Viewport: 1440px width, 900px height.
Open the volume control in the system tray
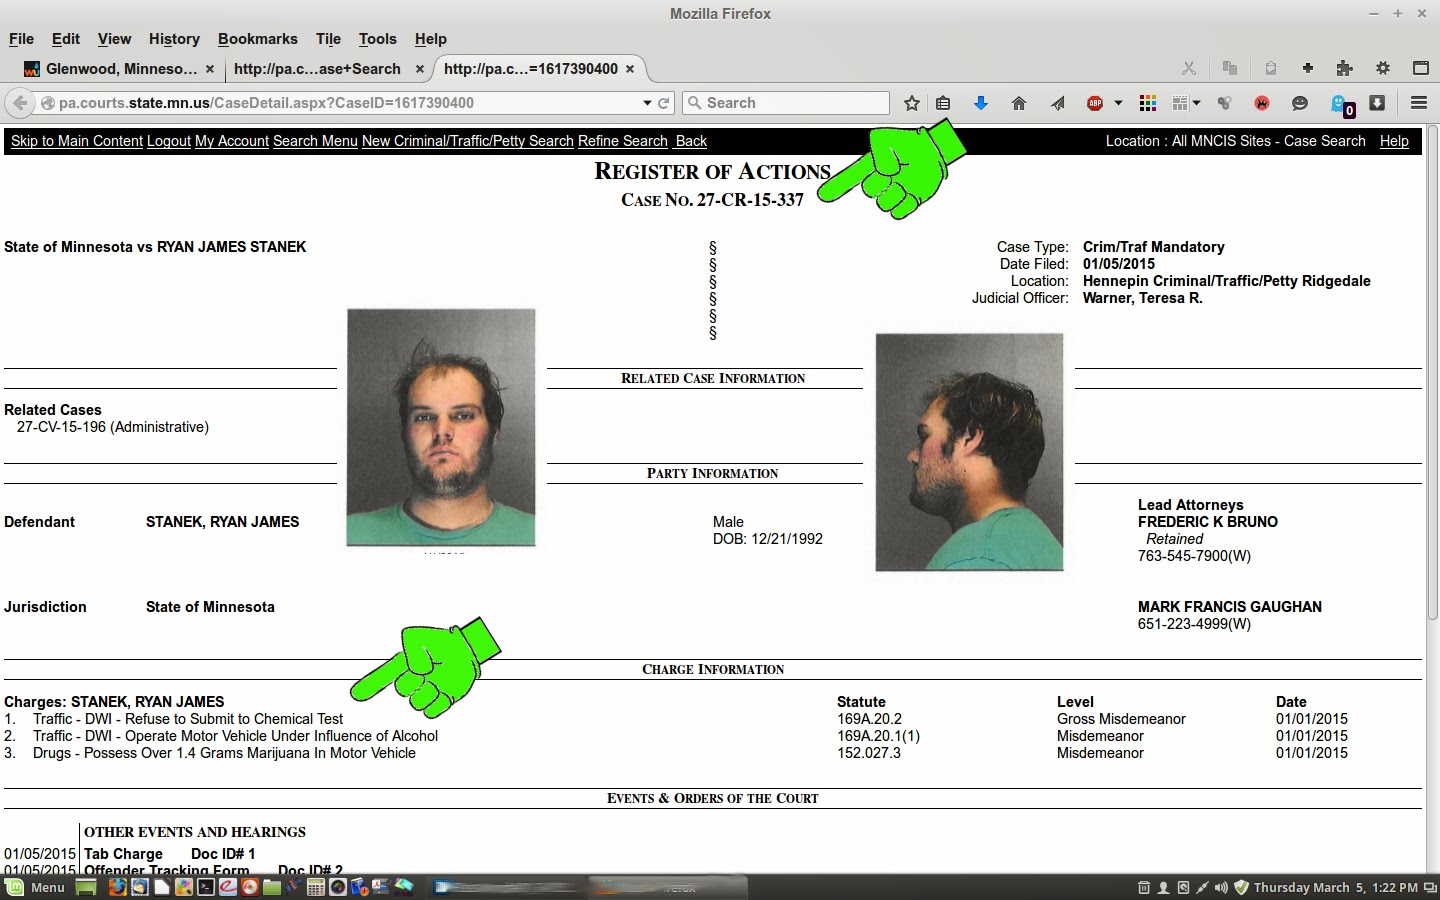[x=1221, y=888]
